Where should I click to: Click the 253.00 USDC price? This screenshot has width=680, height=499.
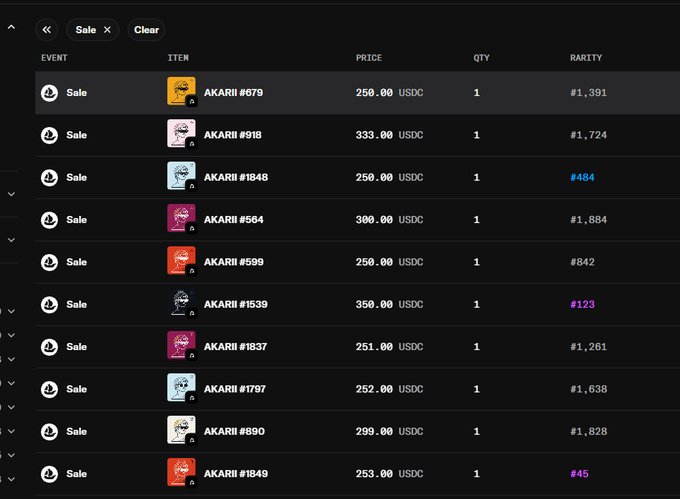[389, 474]
